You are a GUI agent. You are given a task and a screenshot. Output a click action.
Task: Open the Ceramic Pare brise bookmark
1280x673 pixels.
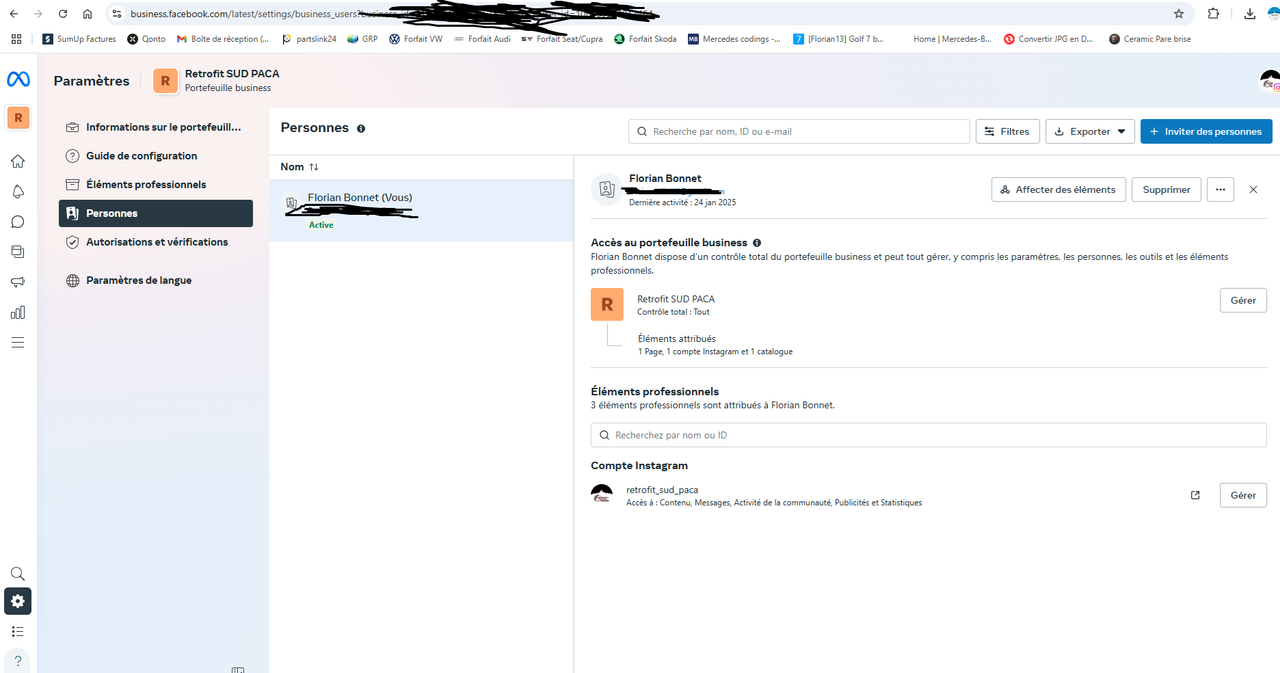1149,39
